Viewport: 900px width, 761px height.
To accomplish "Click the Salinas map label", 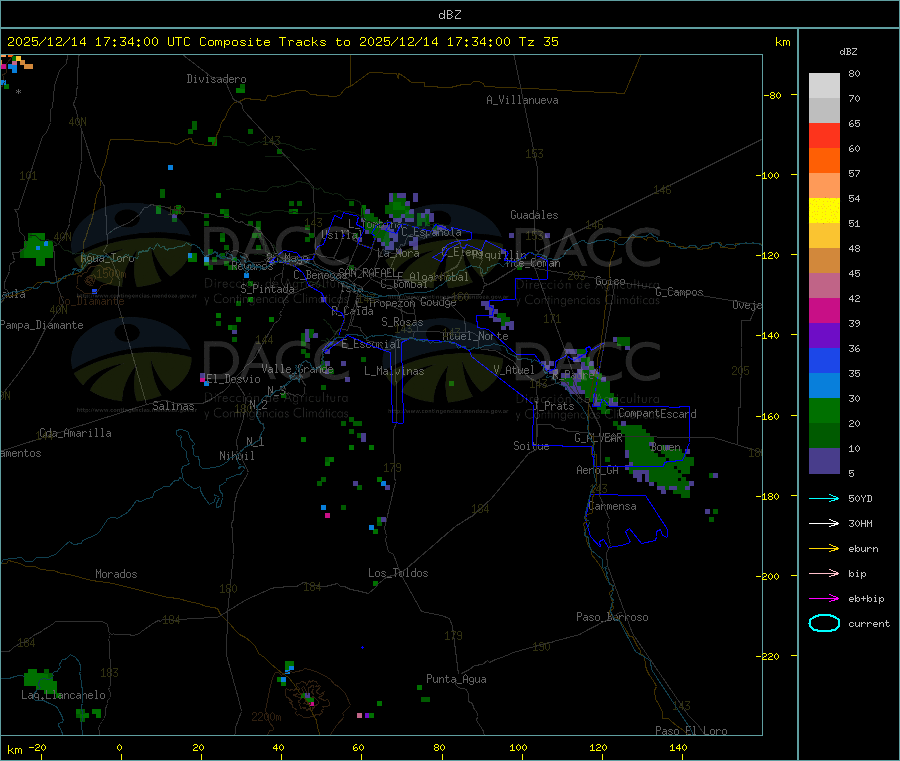I will coord(173,406).
